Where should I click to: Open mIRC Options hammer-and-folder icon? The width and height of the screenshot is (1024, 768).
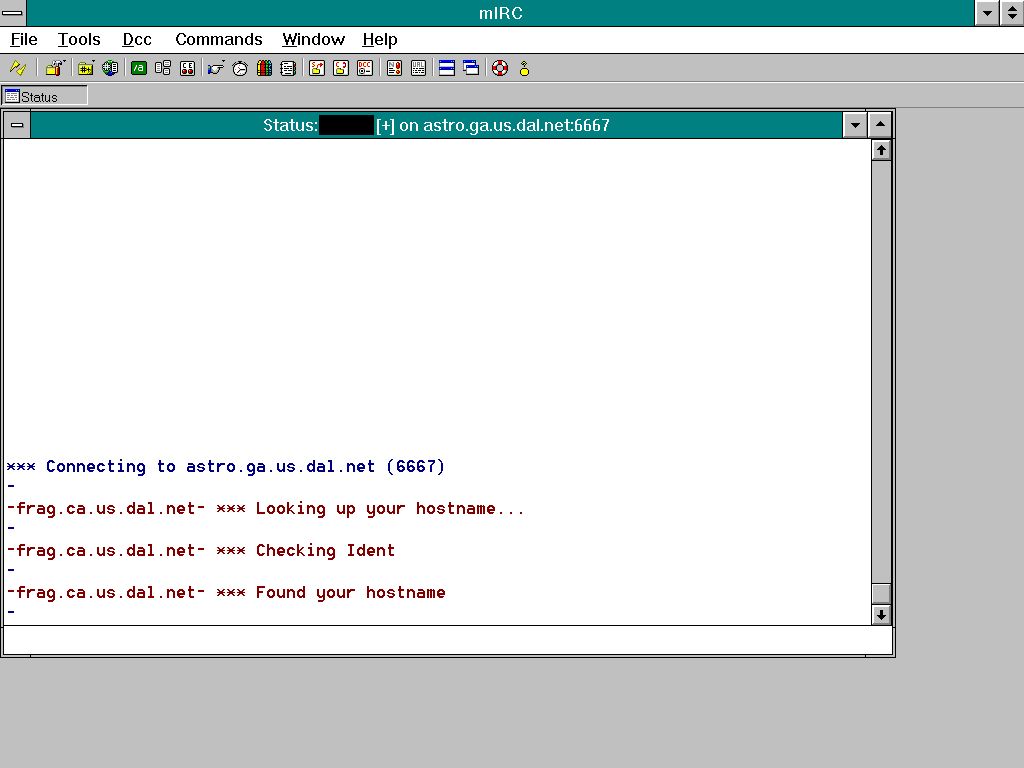(x=55, y=68)
